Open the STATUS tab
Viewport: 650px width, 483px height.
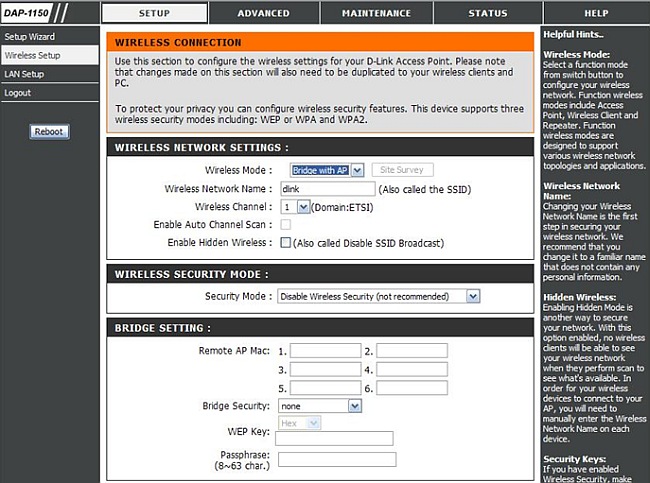[487, 13]
